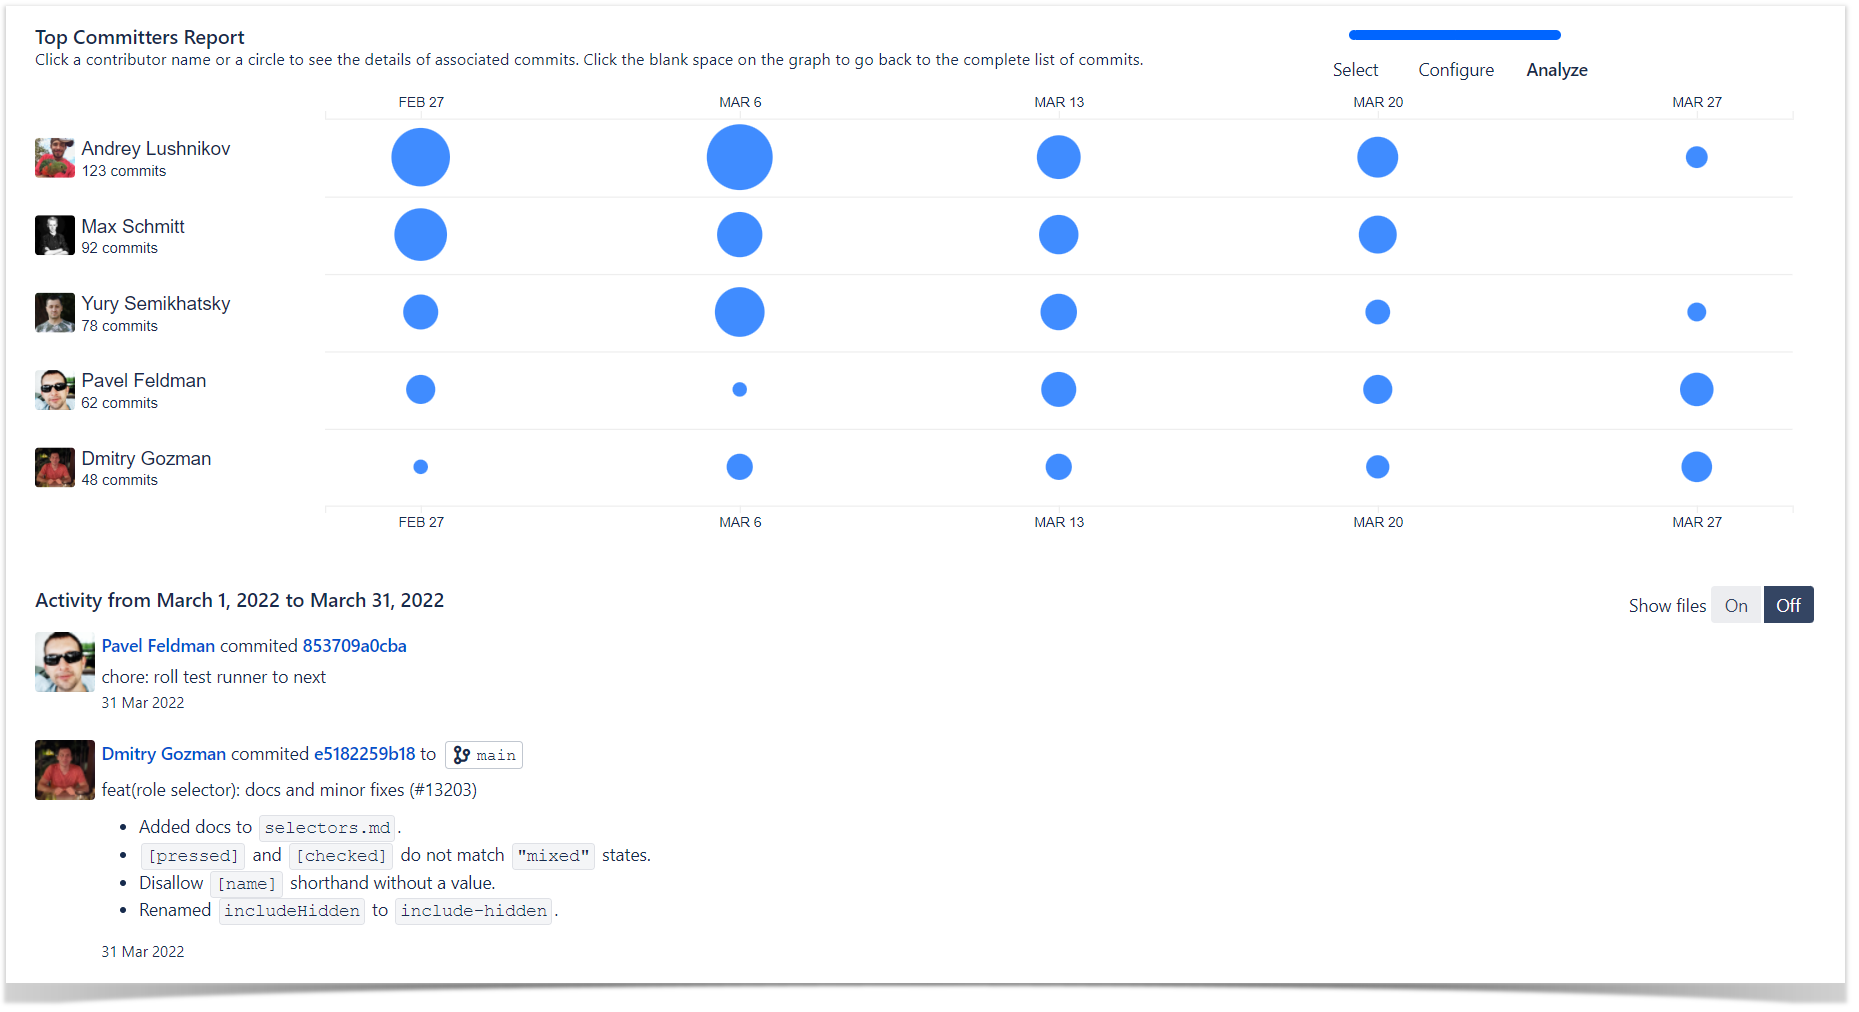Open the Configure step
Screen dimensions: 1859x1012
coord(1456,70)
